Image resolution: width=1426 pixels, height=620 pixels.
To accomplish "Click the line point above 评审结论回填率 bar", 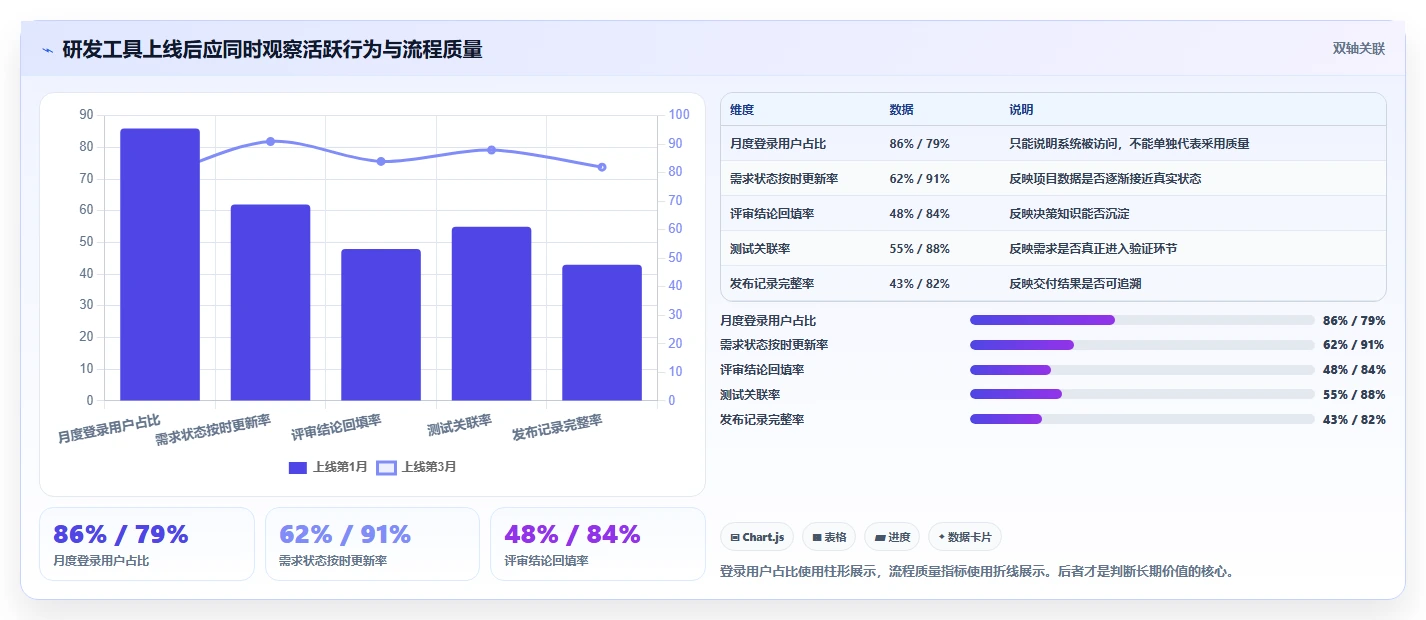I will pos(381,161).
